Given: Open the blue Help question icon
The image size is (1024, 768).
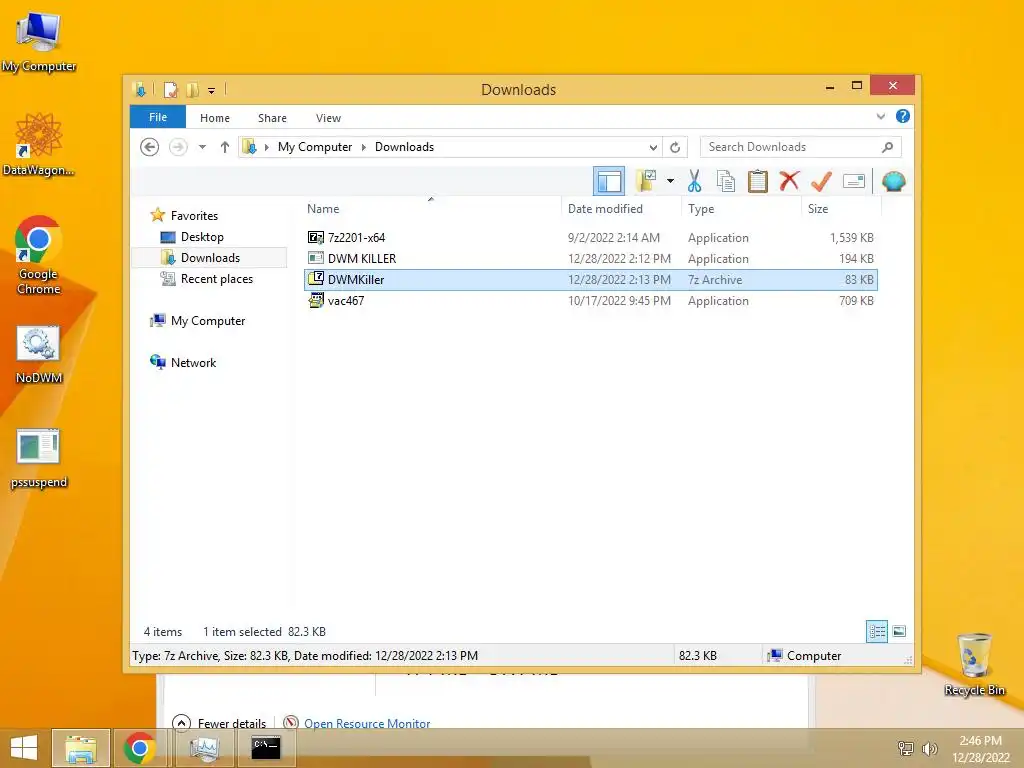Looking at the screenshot, I should click(903, 116).
